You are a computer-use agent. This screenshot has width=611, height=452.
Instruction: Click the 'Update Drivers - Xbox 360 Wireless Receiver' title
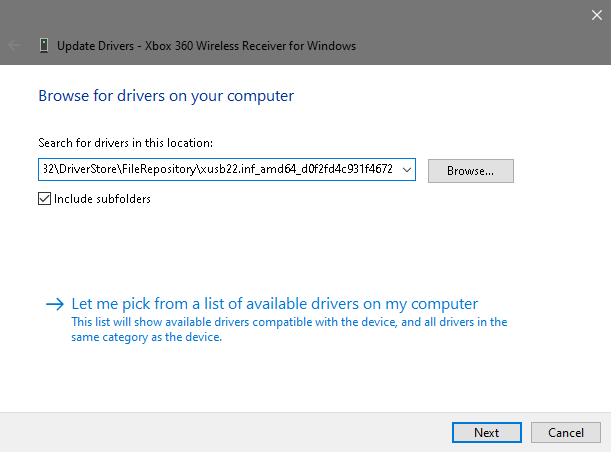pyautogui.click(x=207, y=46)
